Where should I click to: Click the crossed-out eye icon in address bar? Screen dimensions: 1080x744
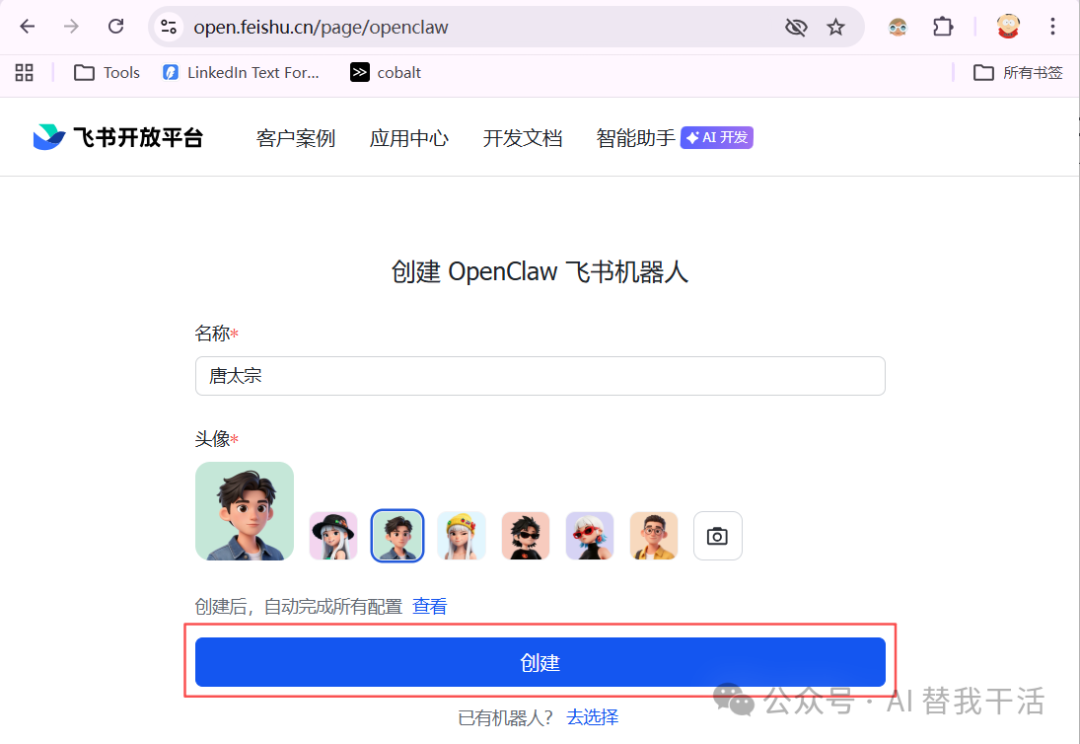tap(796, 27)
